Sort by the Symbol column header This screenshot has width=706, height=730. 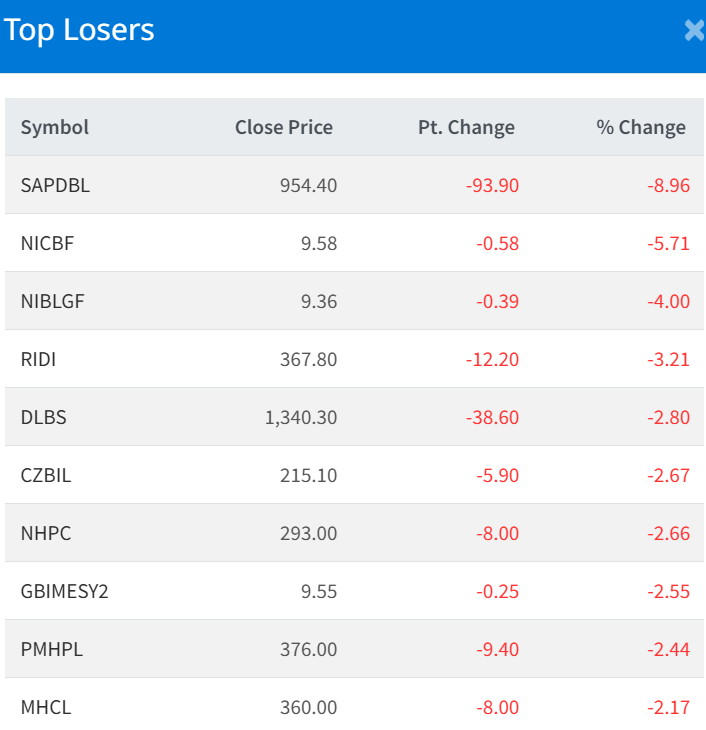(x=55, y=127)
